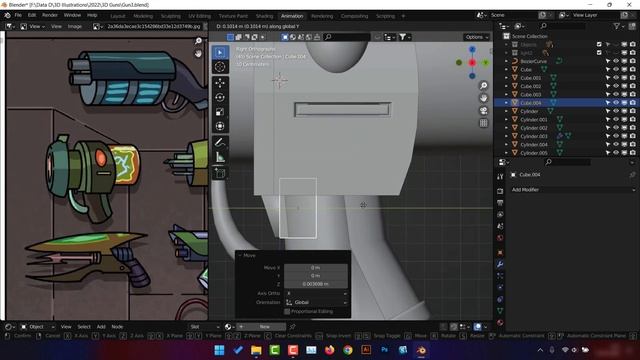Image resolution: width=640 pixels, height=360 pixels.
Task: Select the Measure ruler tool
Action: coord(220,157)
